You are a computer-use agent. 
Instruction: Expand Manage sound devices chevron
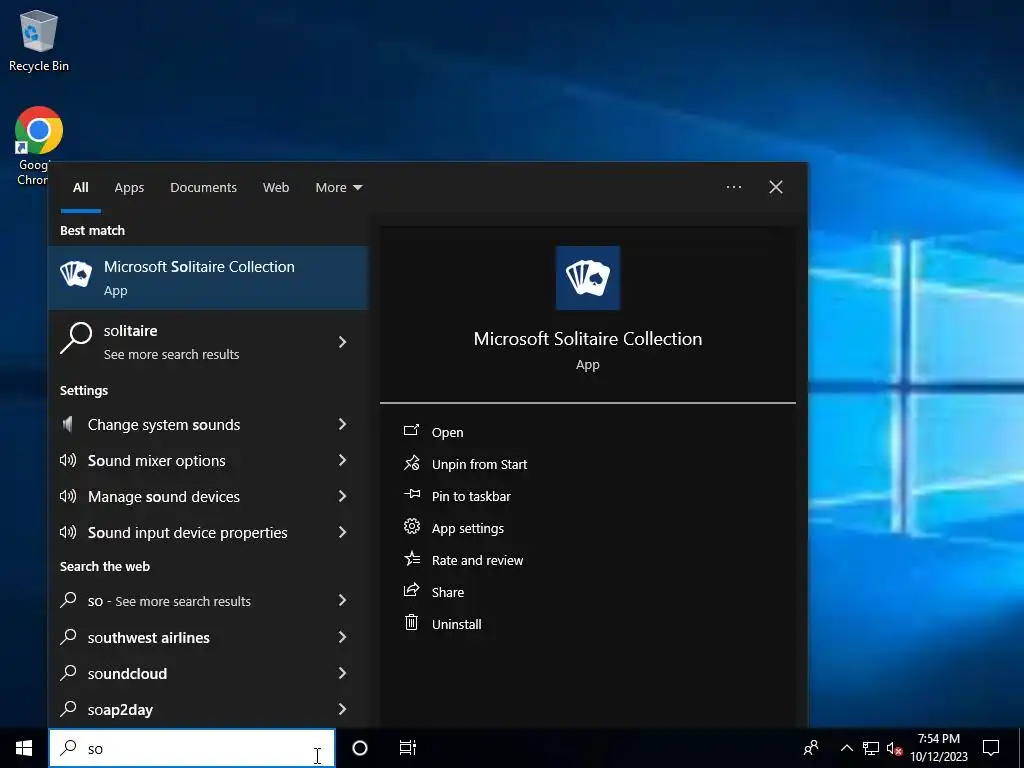pyautogui.click(x=342, y=496)
